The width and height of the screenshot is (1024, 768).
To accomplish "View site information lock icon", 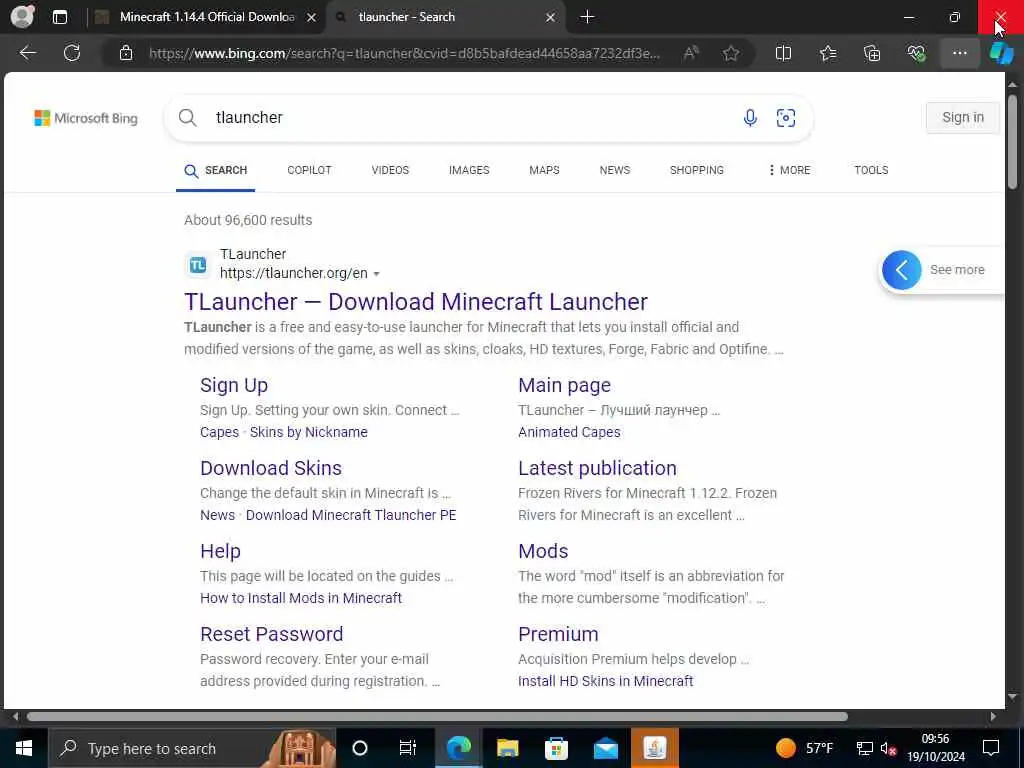I will point(126,53).
